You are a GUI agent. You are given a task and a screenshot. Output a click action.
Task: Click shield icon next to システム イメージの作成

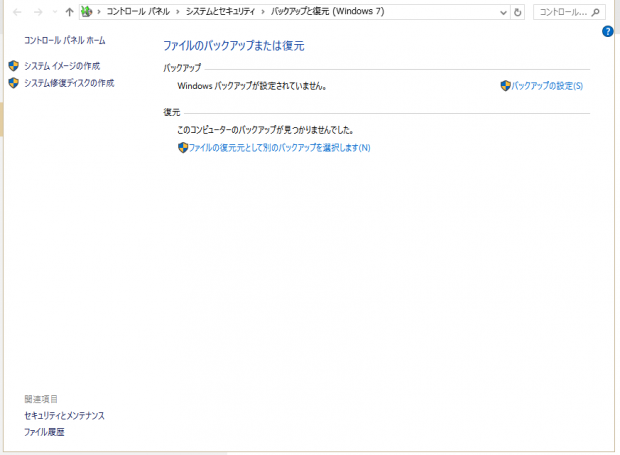pyautogui.click(x=14, y=66)
